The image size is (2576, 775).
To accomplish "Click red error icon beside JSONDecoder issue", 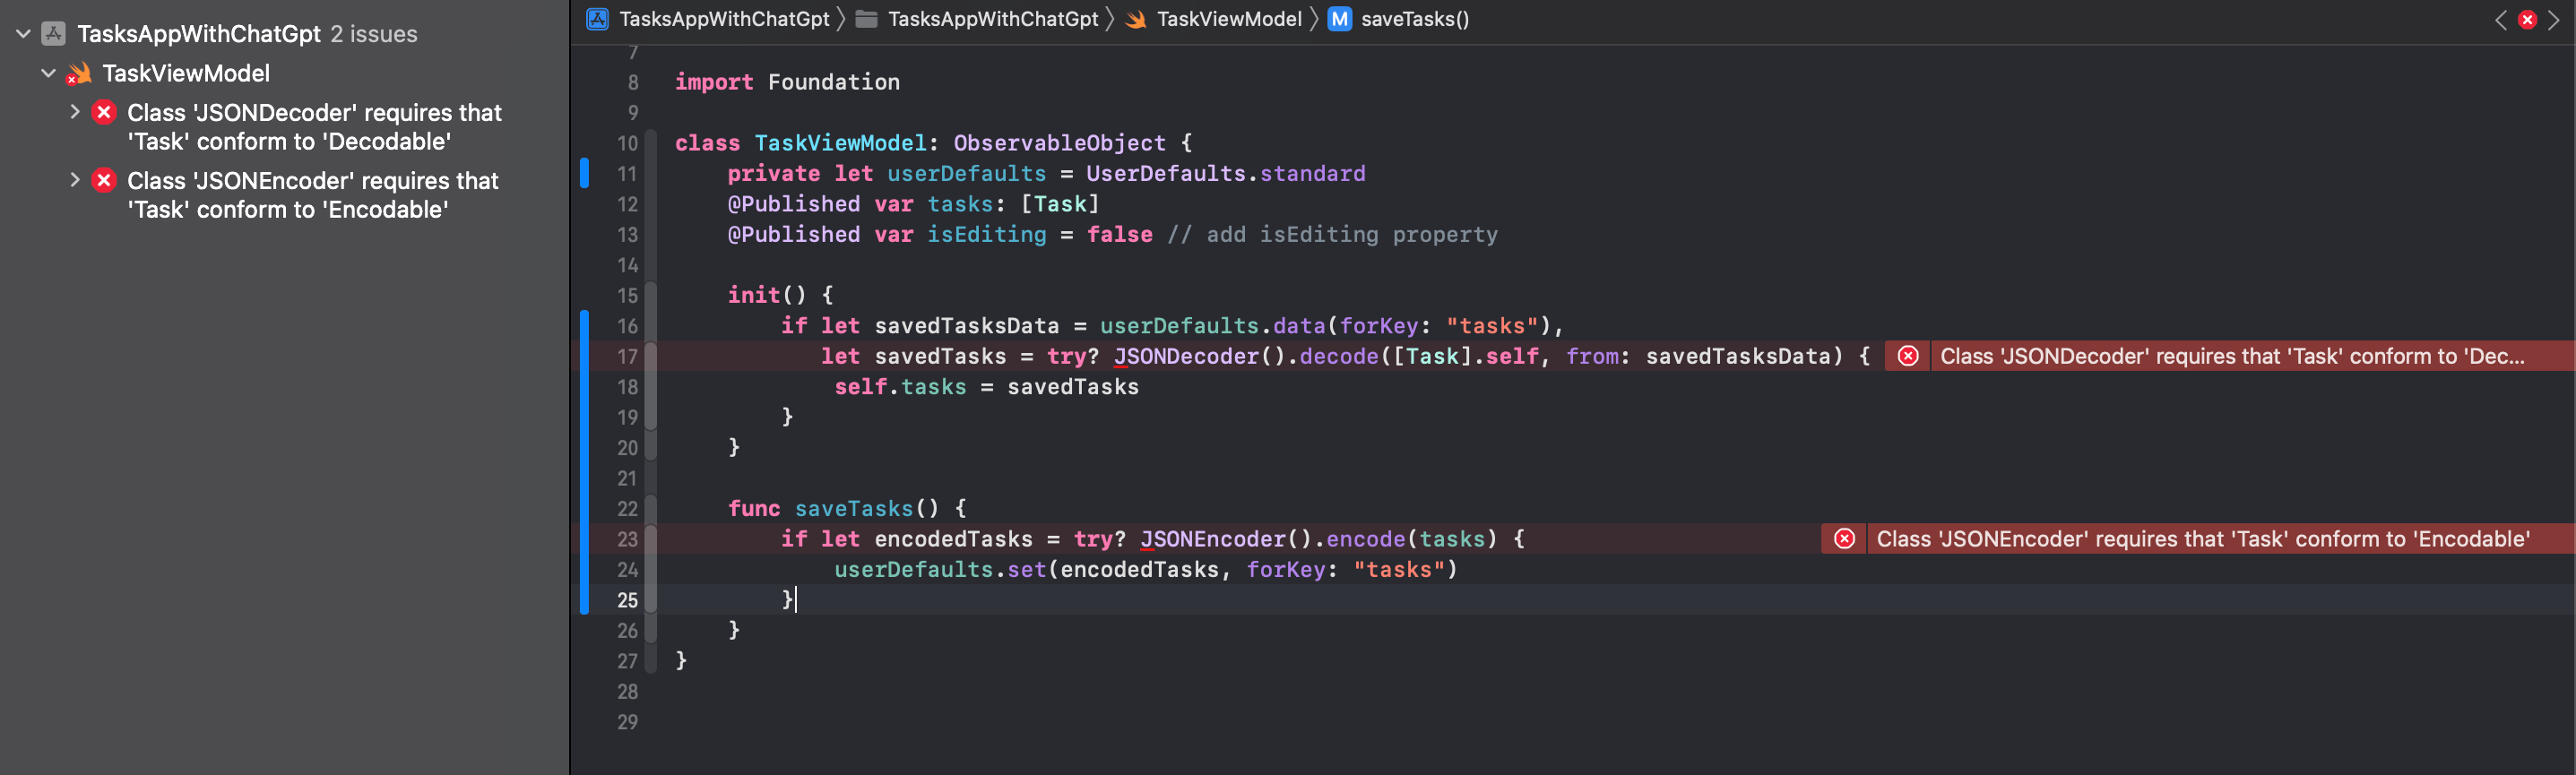I will [104, 112].
